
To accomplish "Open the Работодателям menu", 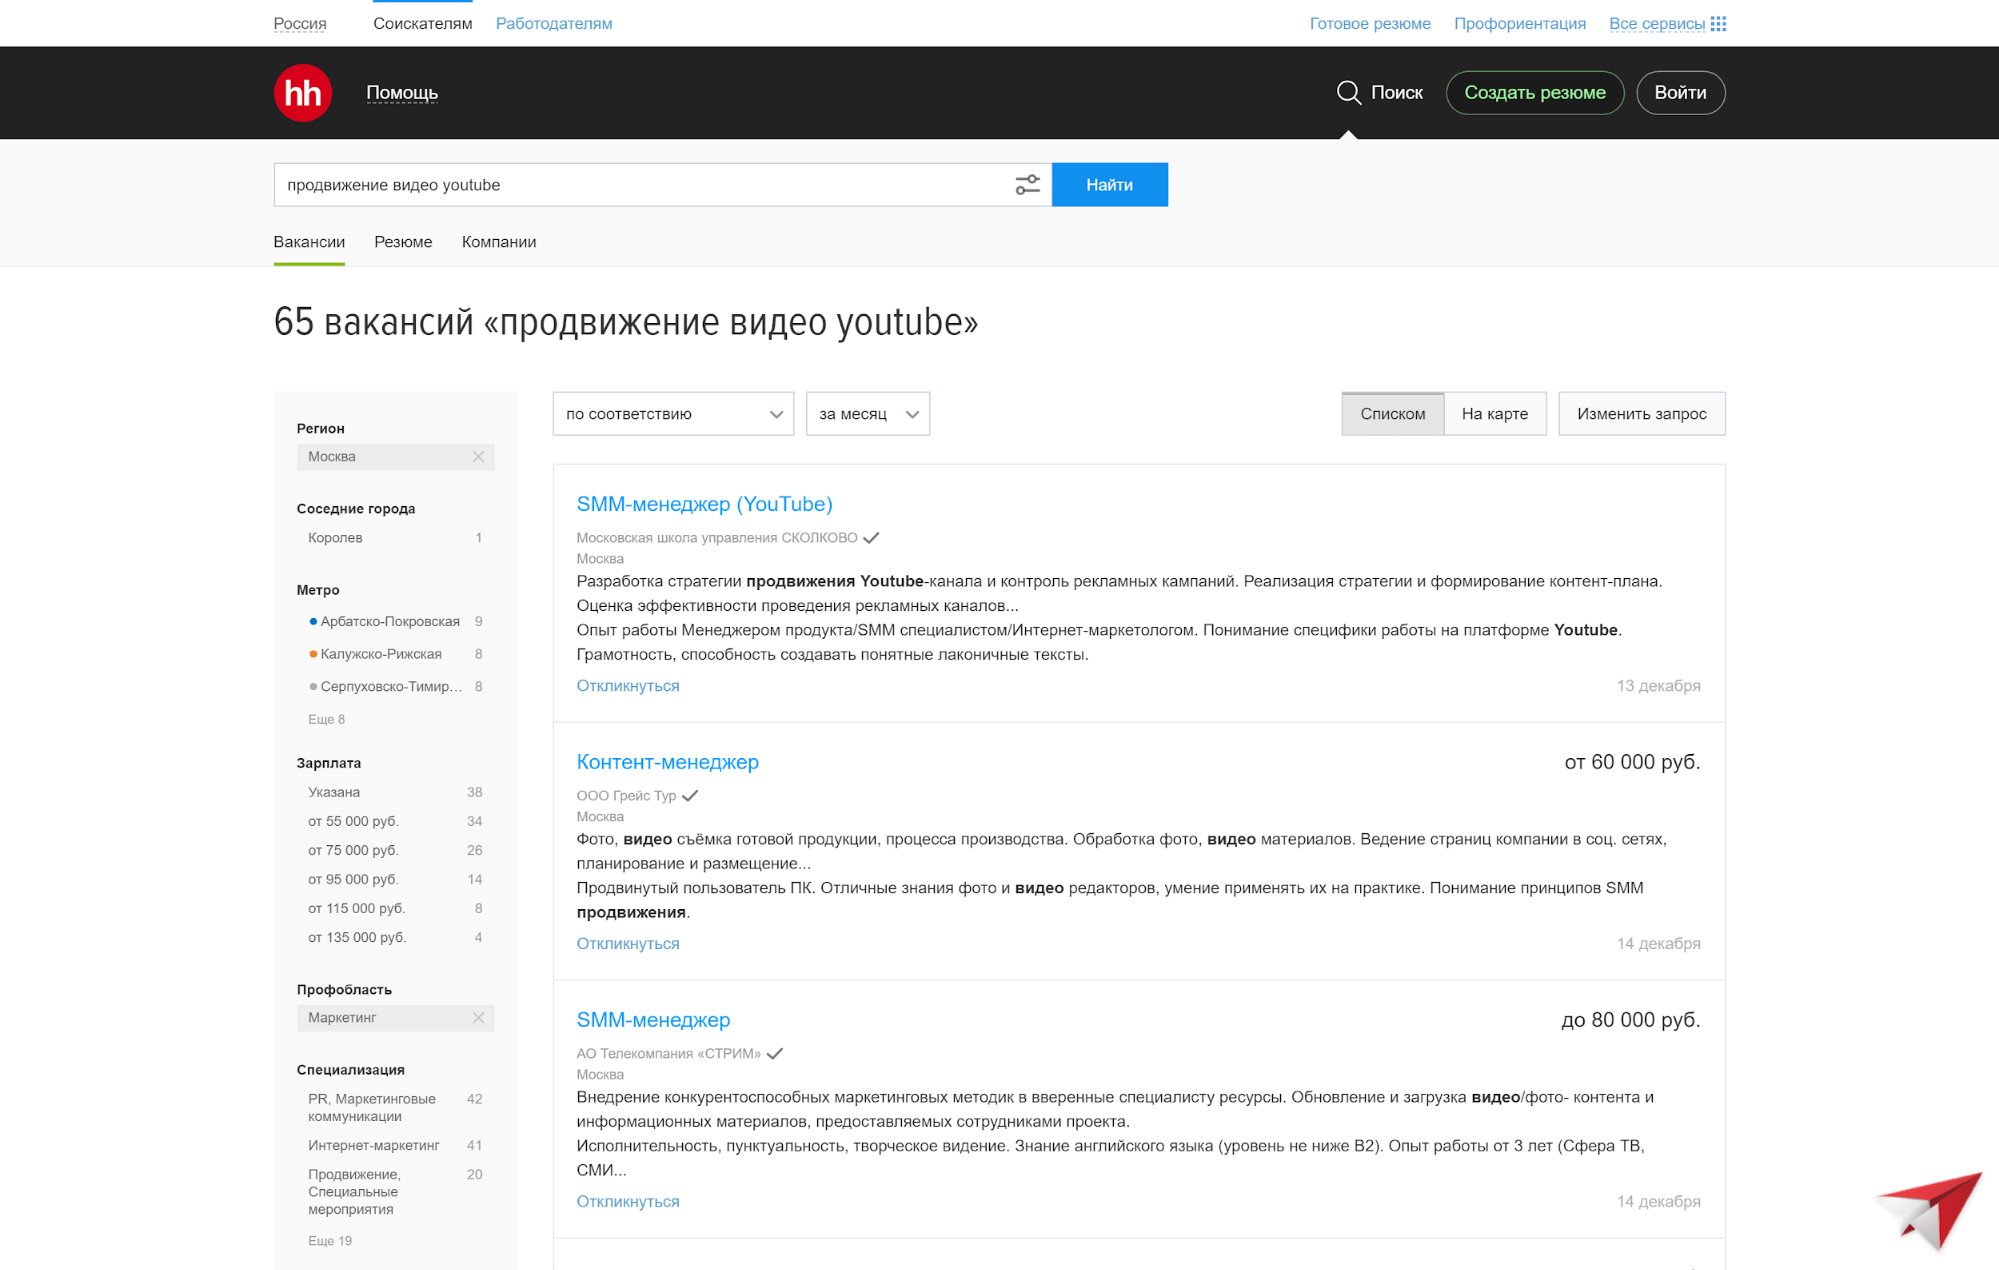I will tap(553, 23).
